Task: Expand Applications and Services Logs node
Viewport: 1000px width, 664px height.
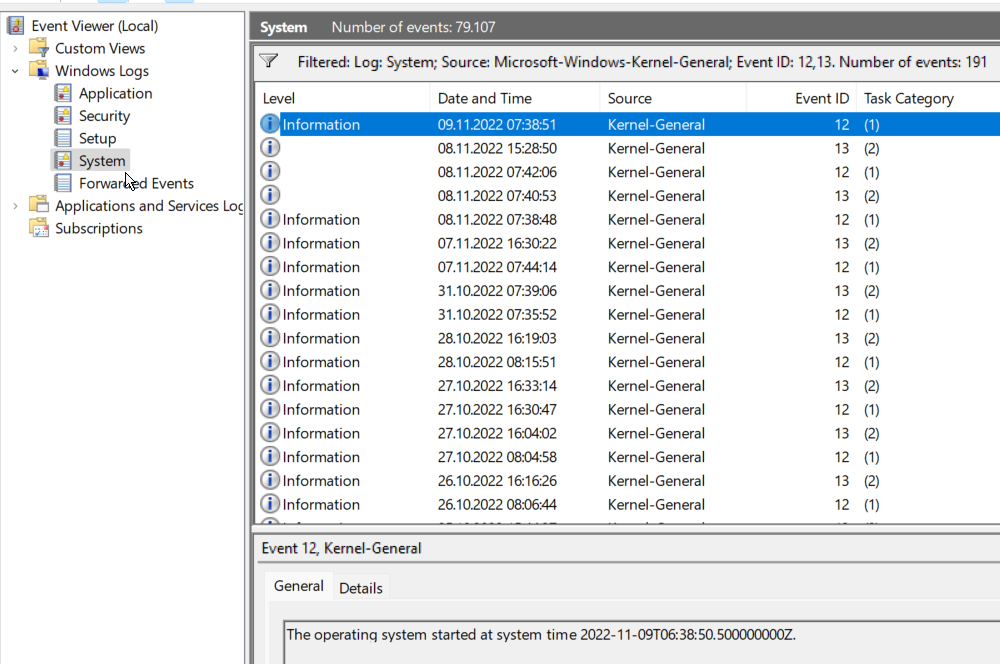Action: (15, 206)
